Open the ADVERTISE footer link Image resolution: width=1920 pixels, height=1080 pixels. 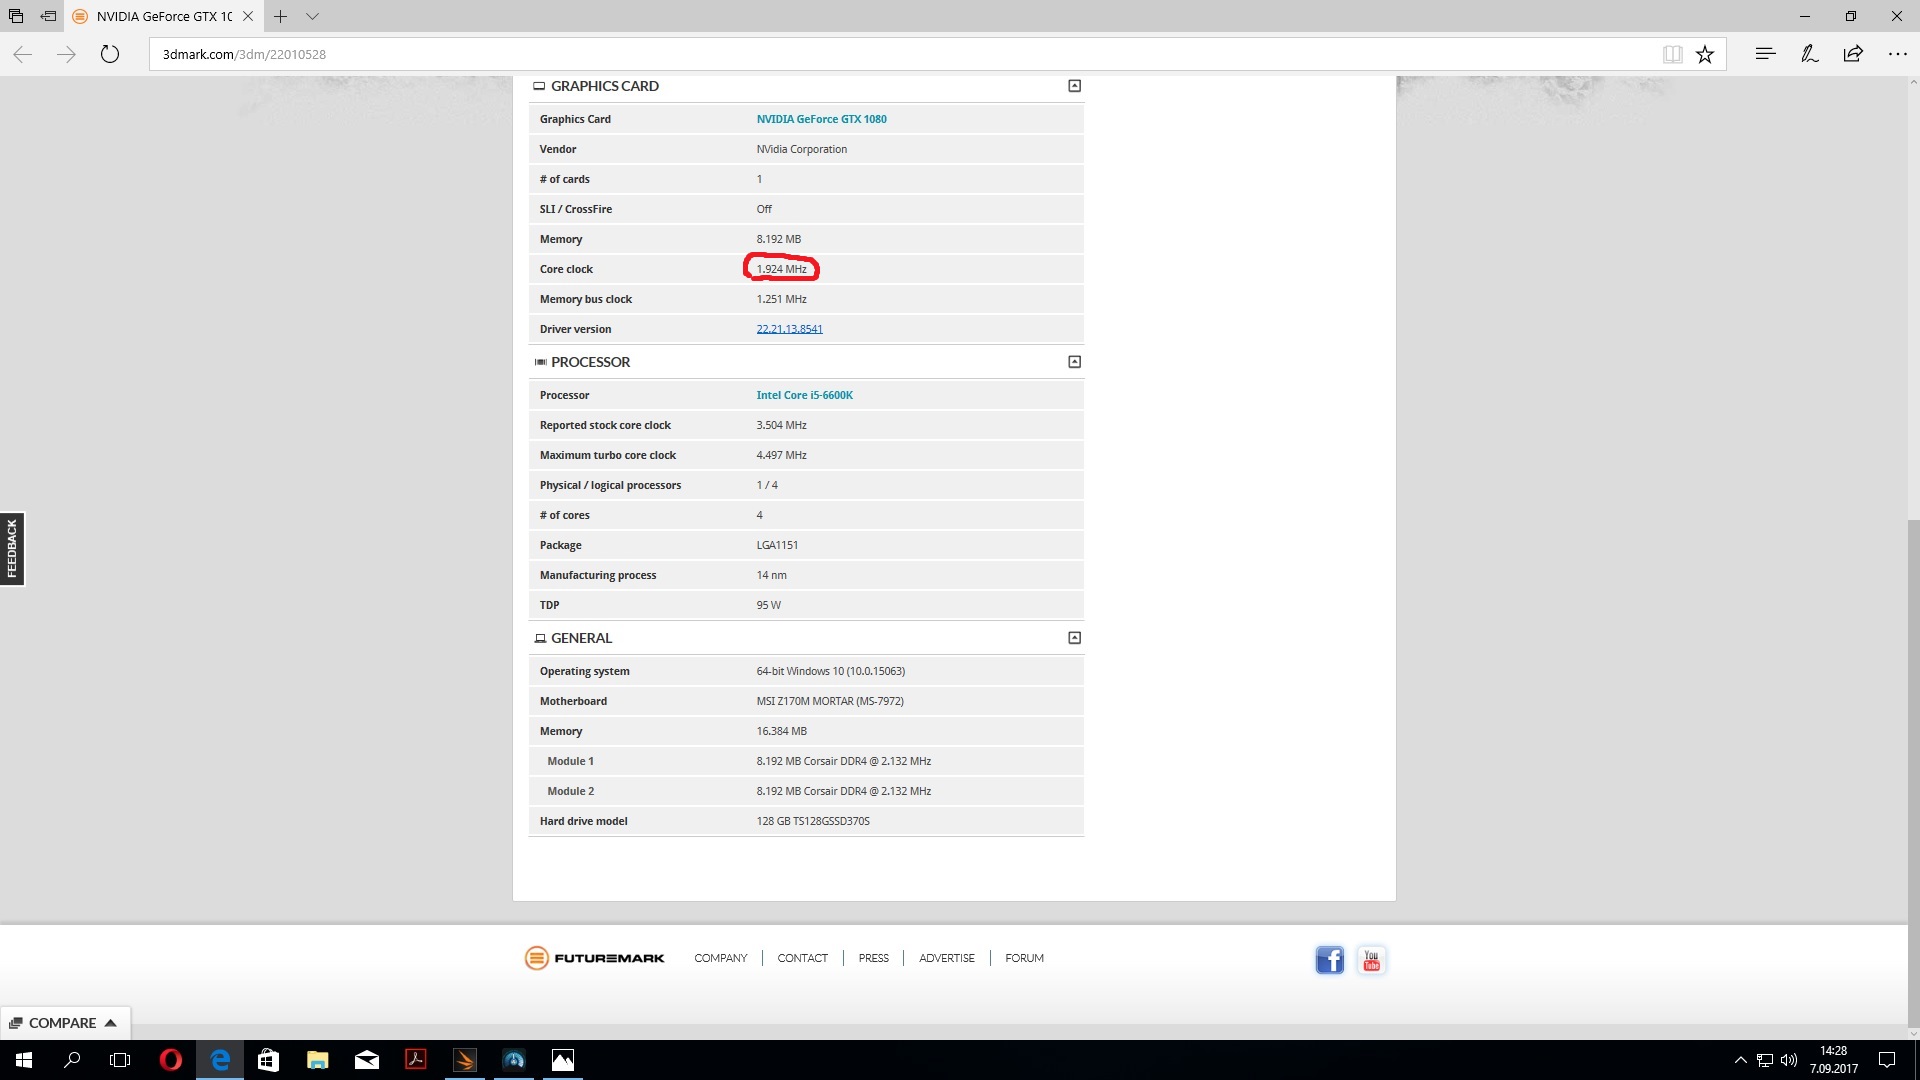click(x=946, y=958)
